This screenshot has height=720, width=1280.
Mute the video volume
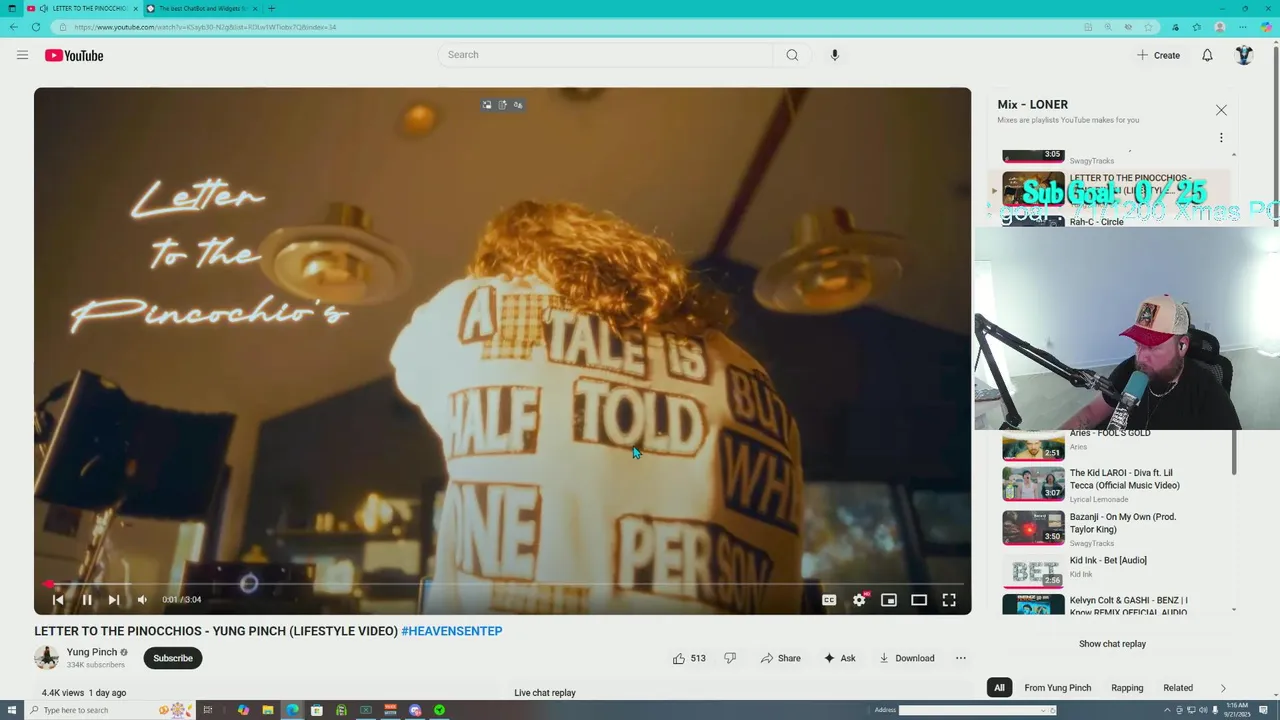click(x=142, y=600)
